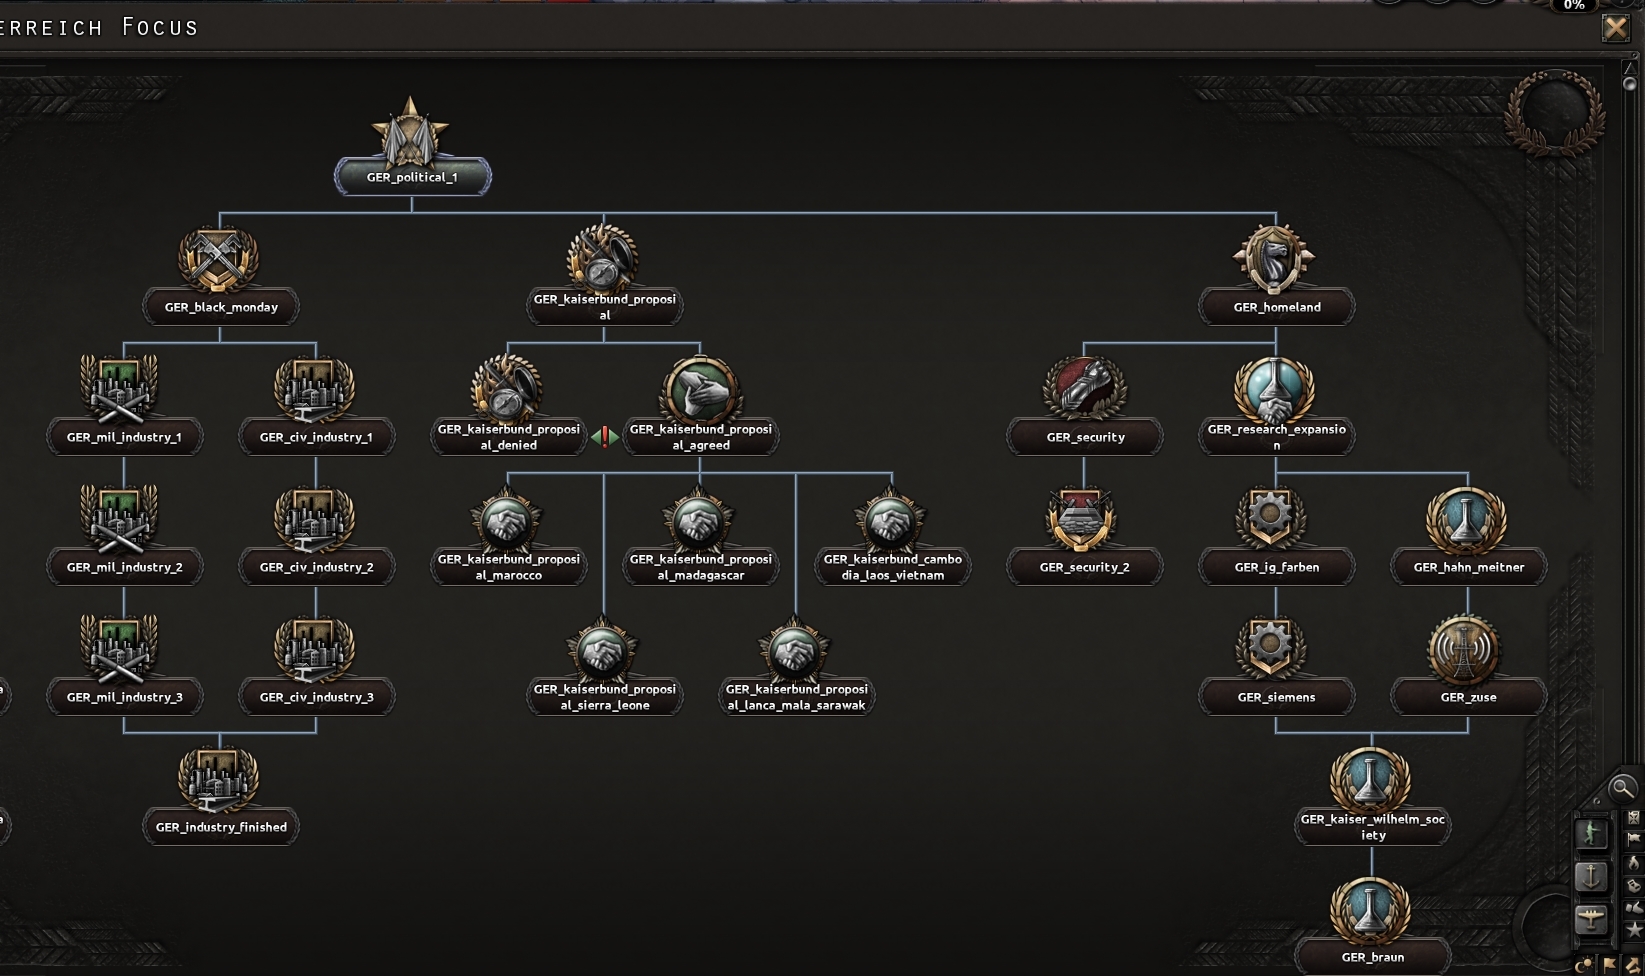The image size is (1645, 976).
Task: Select the proposial_sierra_leone focus label
Action: [605, 697]
